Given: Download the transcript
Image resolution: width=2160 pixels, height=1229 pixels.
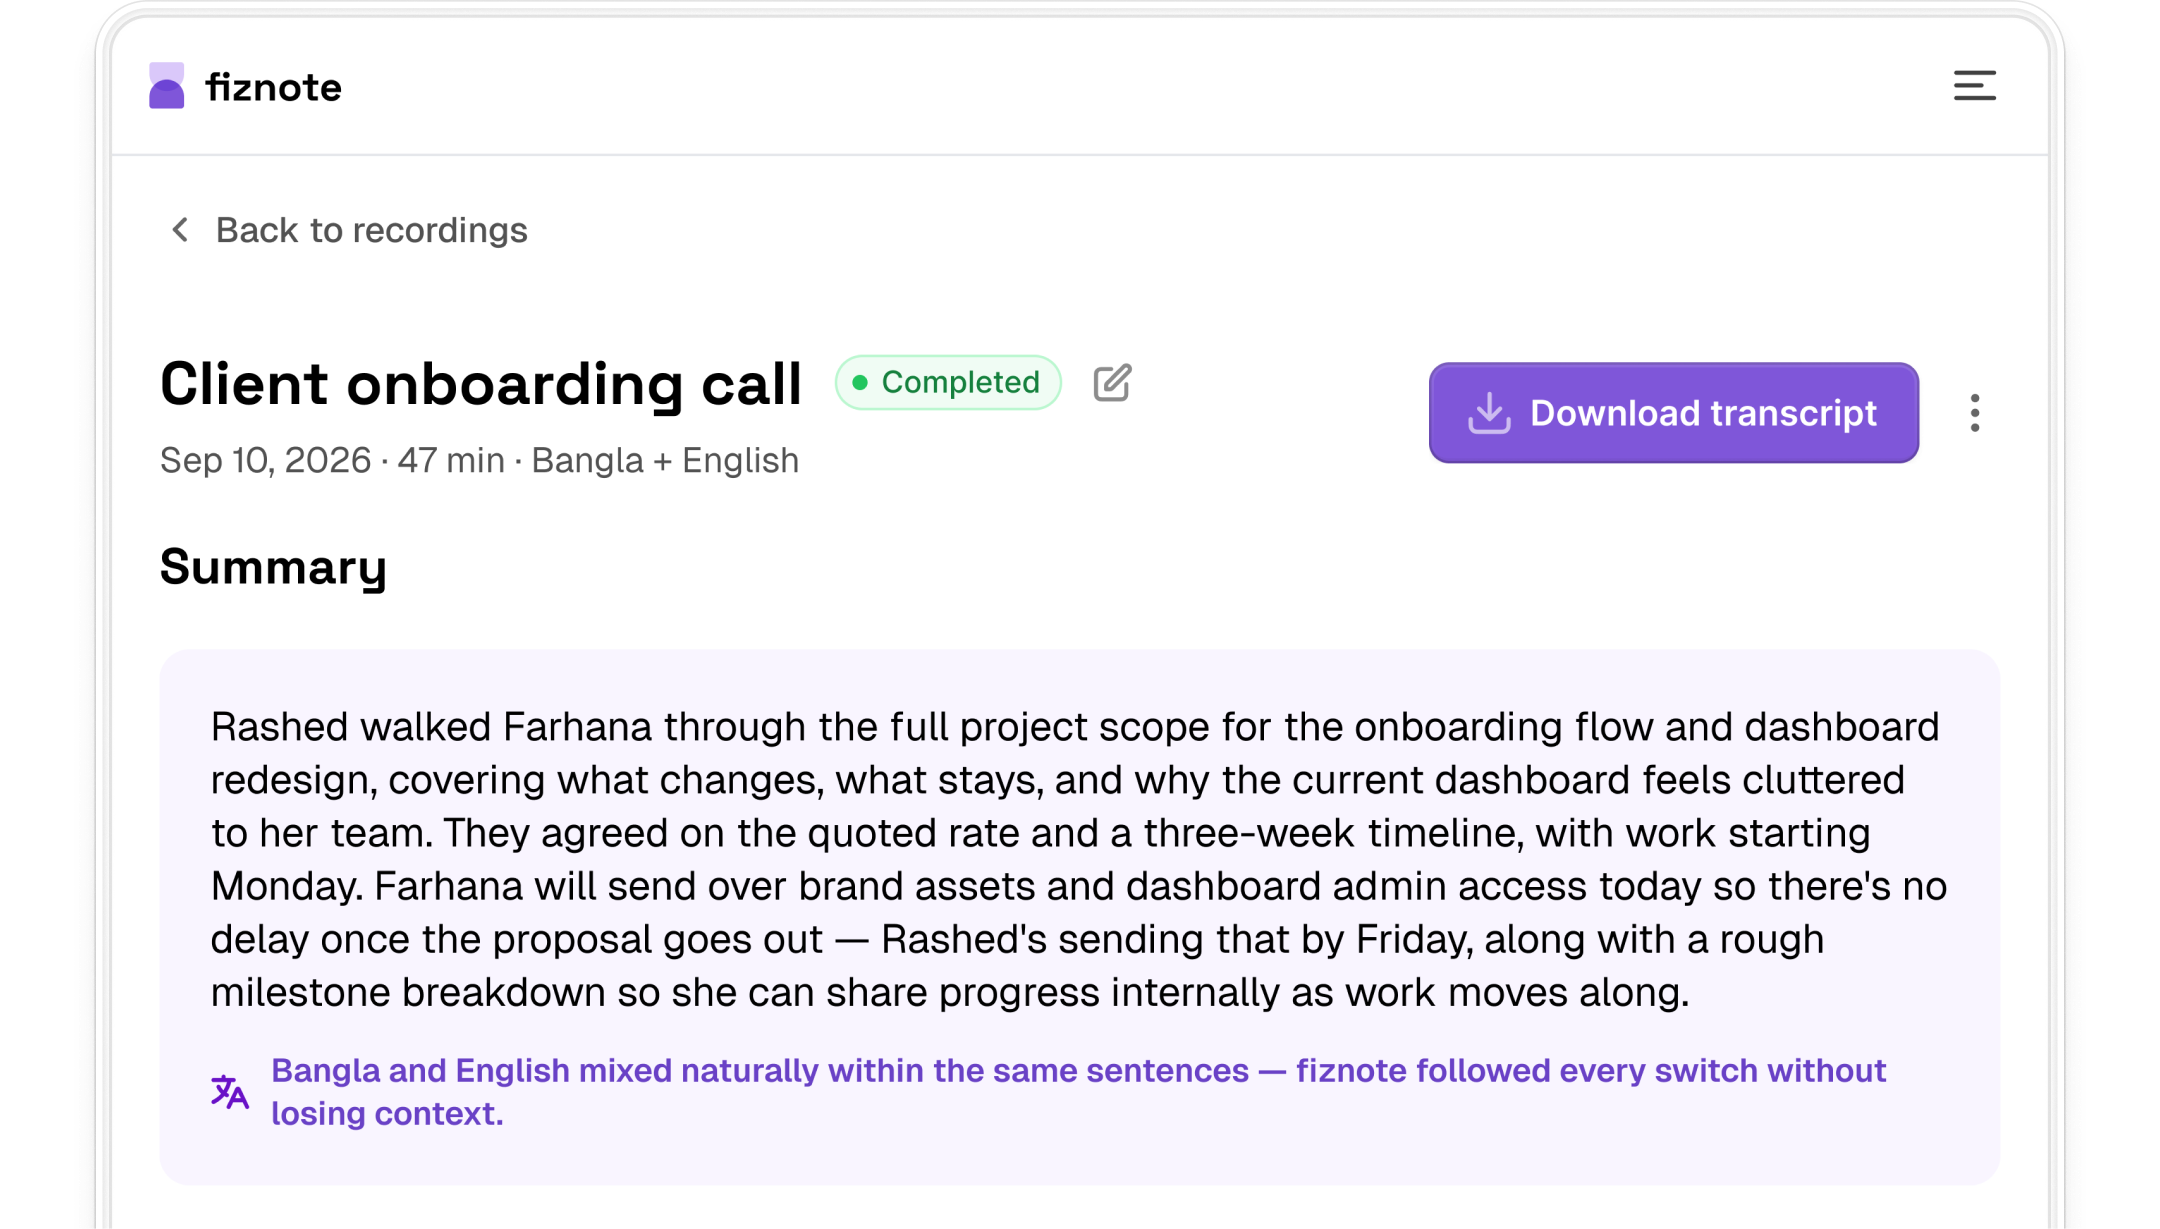Looking at the screenshot, I should coord(1673,413).
